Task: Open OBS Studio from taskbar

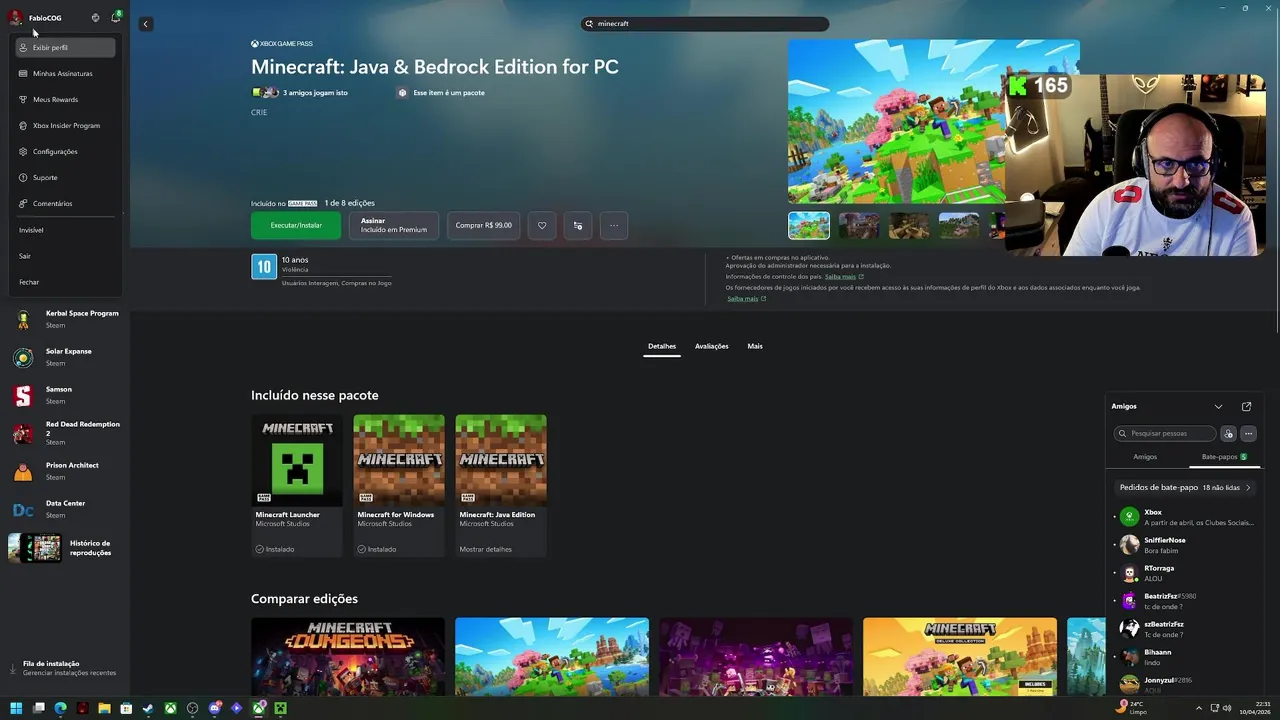Action: pos(193,708)
